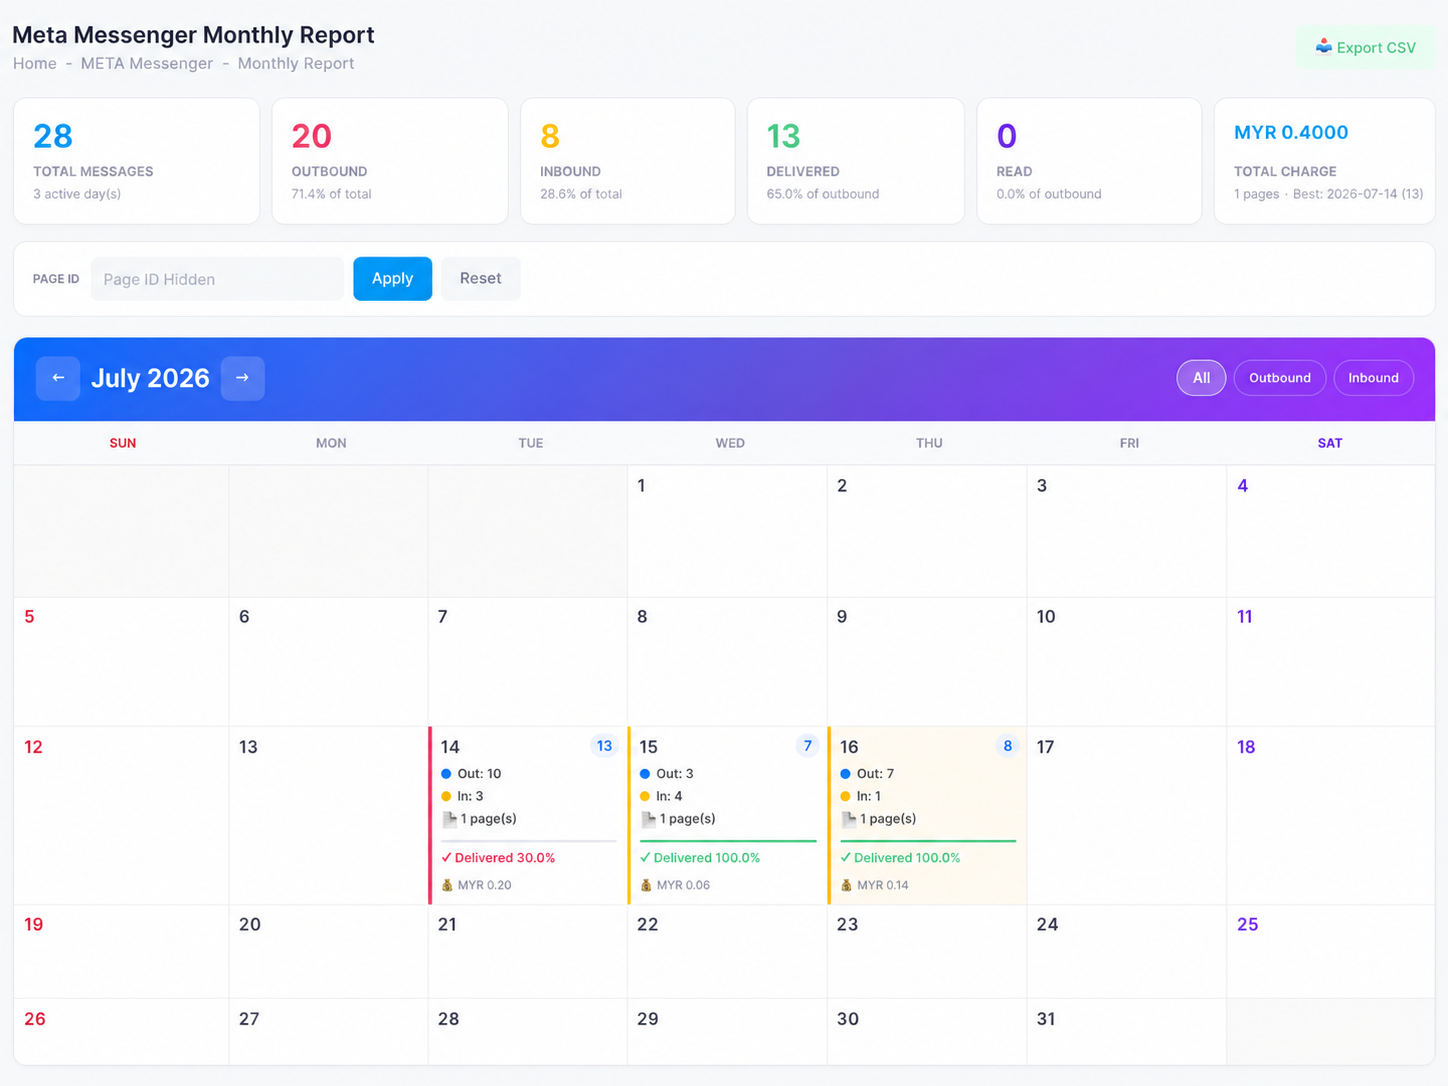Filter calendar by Inbound messages
The width and height of the screenshot is (1448, 1086).
tap(1373, 378)
